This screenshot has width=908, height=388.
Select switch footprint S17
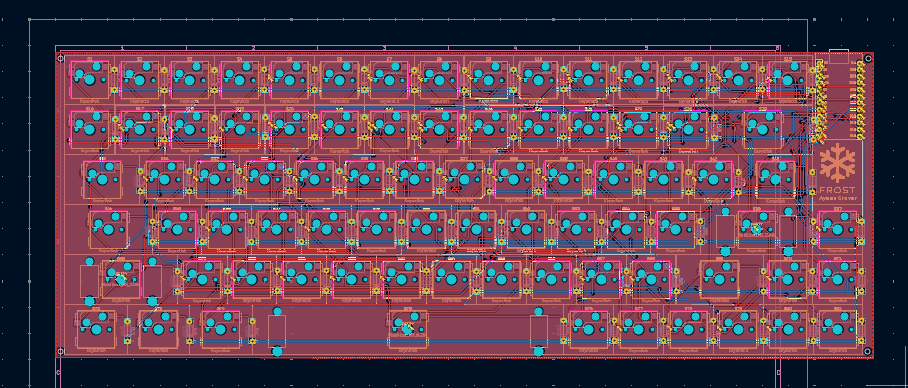[140, 129]
